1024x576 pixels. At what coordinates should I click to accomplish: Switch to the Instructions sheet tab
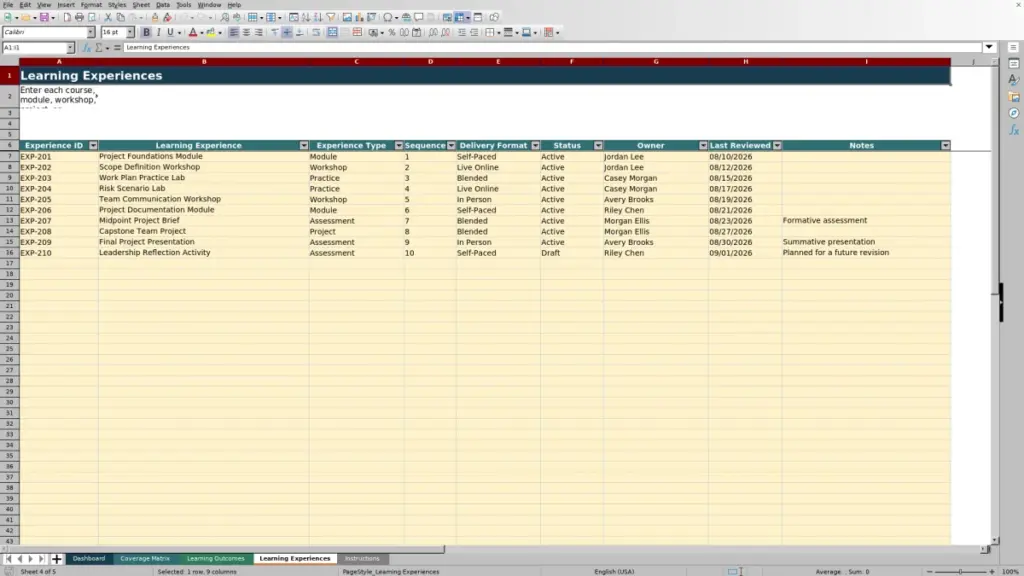pyautogui.click(x=362, y=559)
